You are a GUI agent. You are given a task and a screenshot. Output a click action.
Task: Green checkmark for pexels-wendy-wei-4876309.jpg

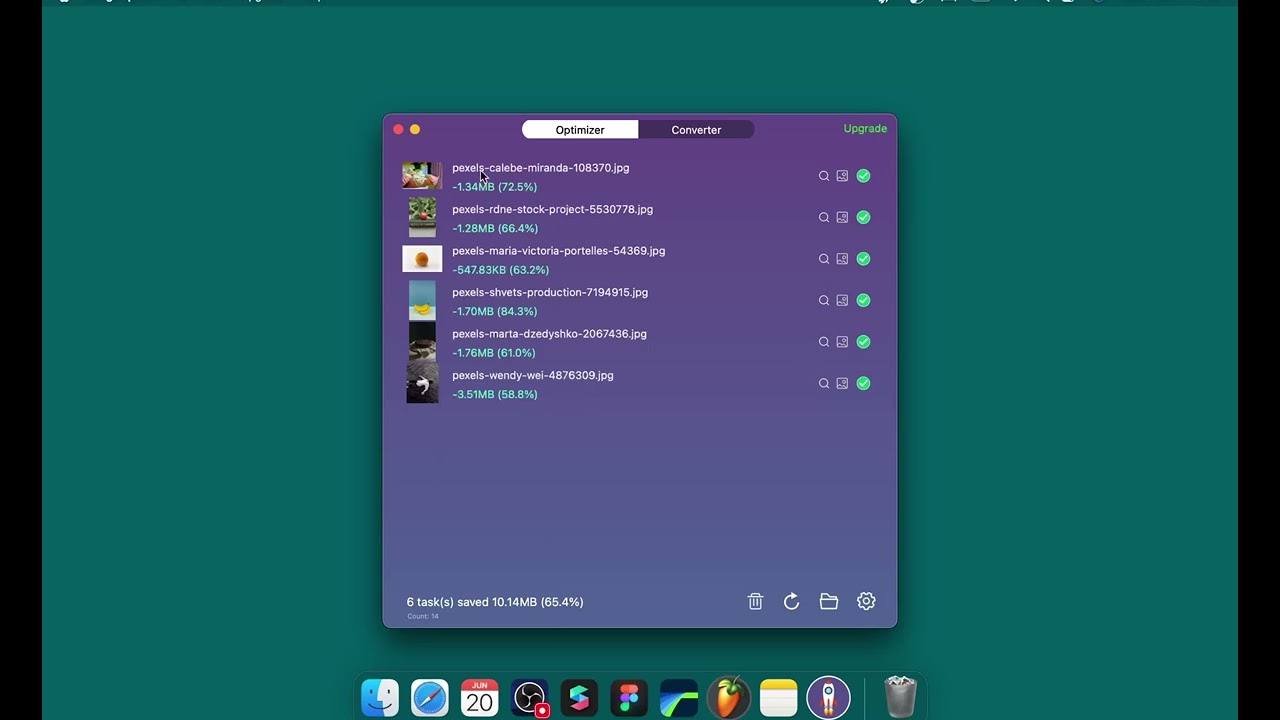863,383
